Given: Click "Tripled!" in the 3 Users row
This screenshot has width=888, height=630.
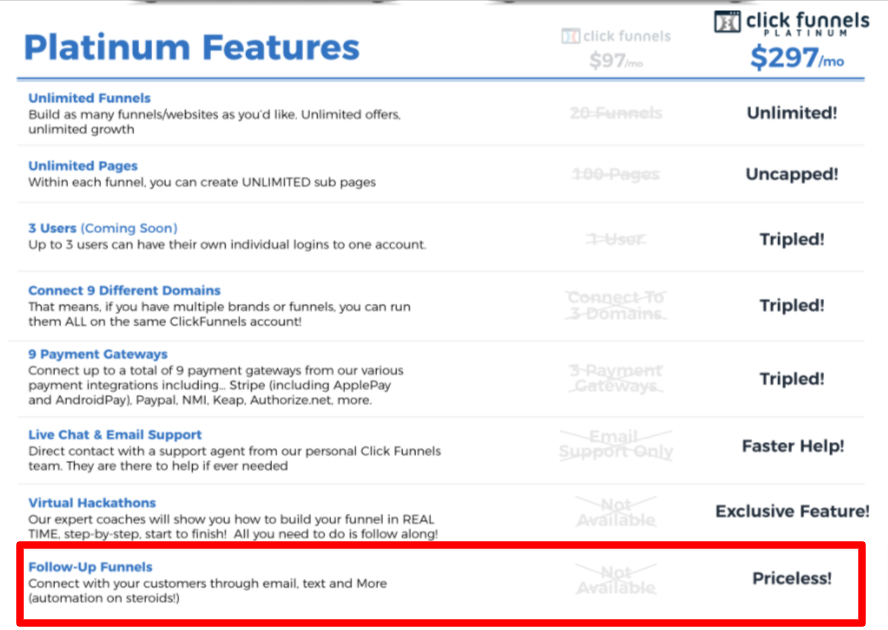Looking at the screenshot, I should click(792, 239).
